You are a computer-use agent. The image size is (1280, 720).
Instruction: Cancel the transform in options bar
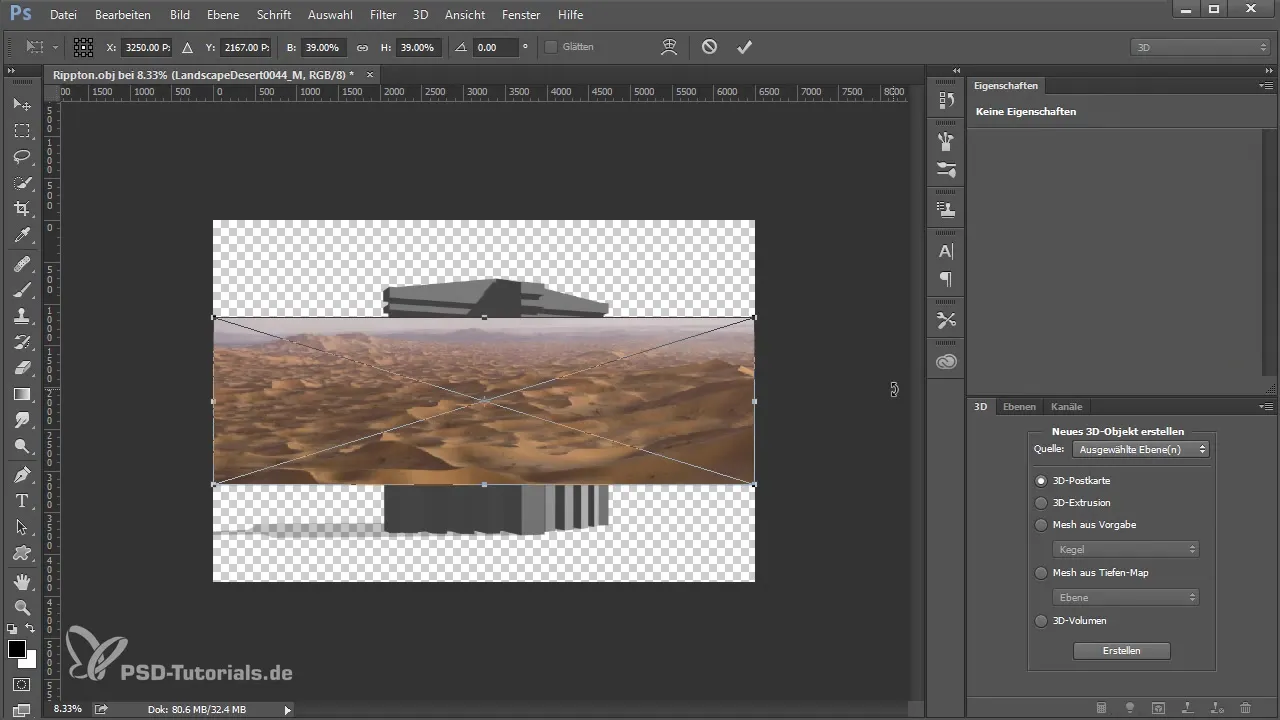(709, 47)
